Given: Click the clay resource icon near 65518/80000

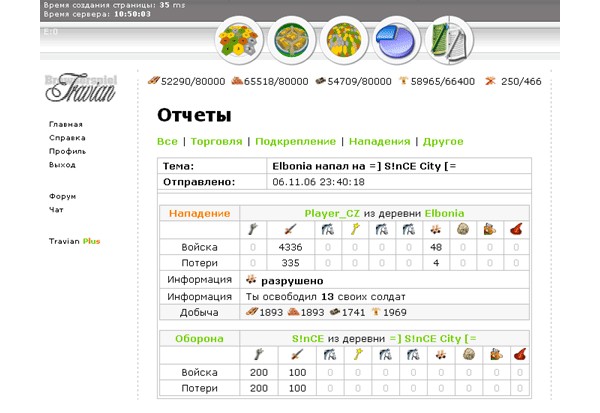Looking at the screenshot, I should [x=237, y=81].
